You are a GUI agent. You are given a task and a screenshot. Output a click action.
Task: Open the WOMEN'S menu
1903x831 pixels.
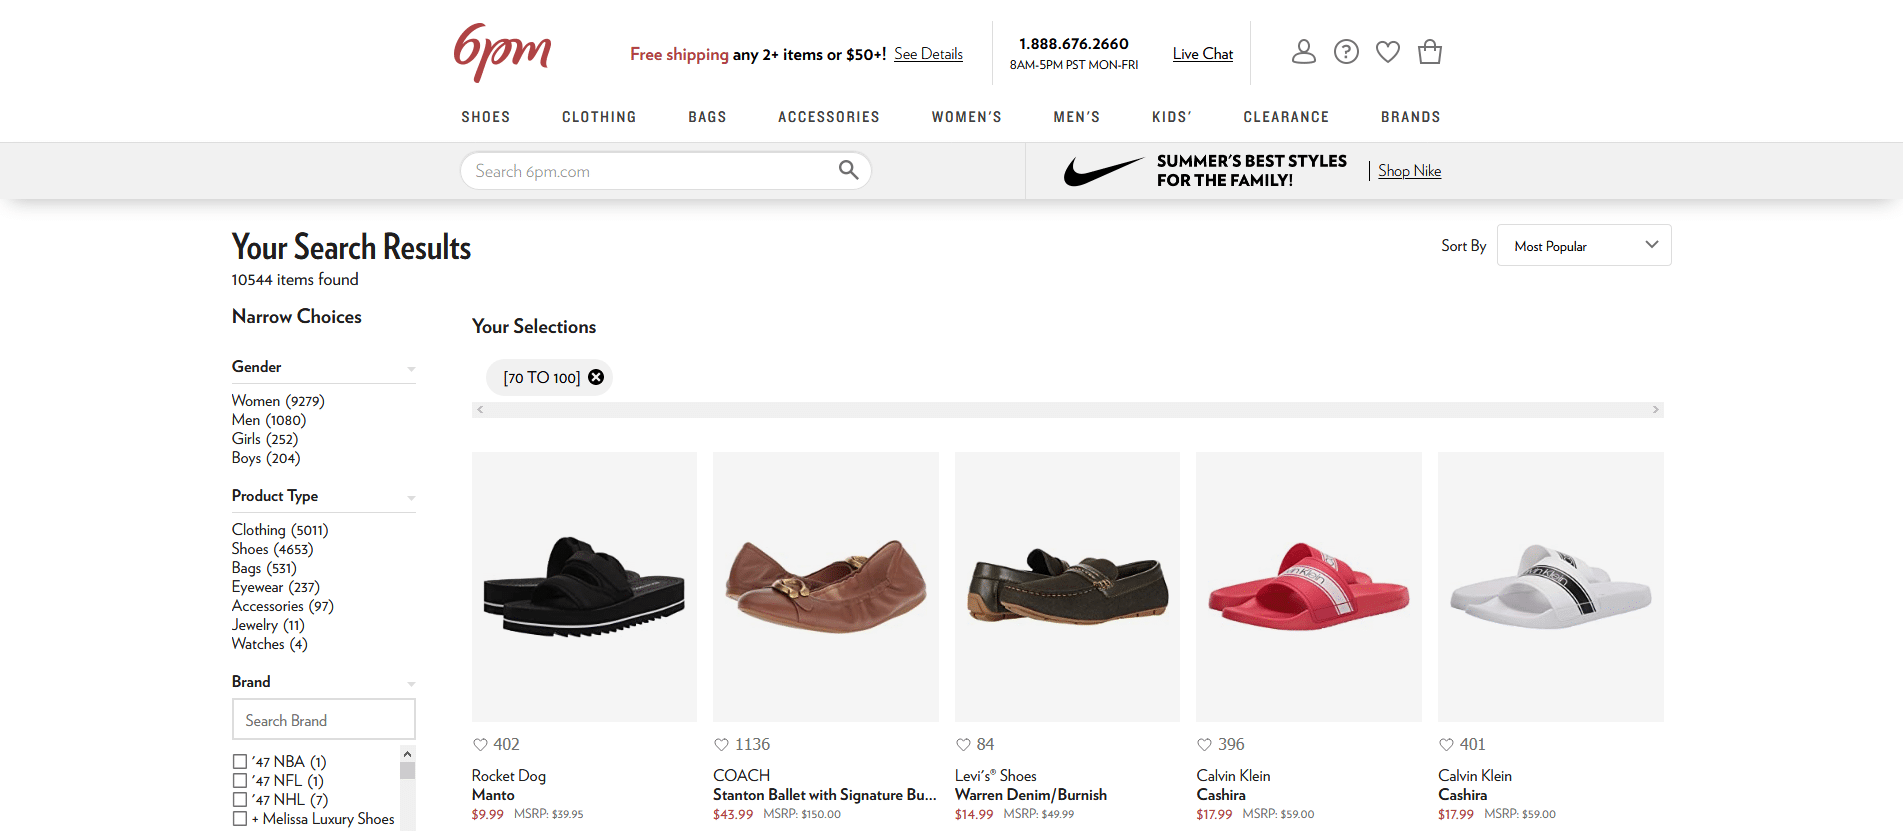click(967, 117)
